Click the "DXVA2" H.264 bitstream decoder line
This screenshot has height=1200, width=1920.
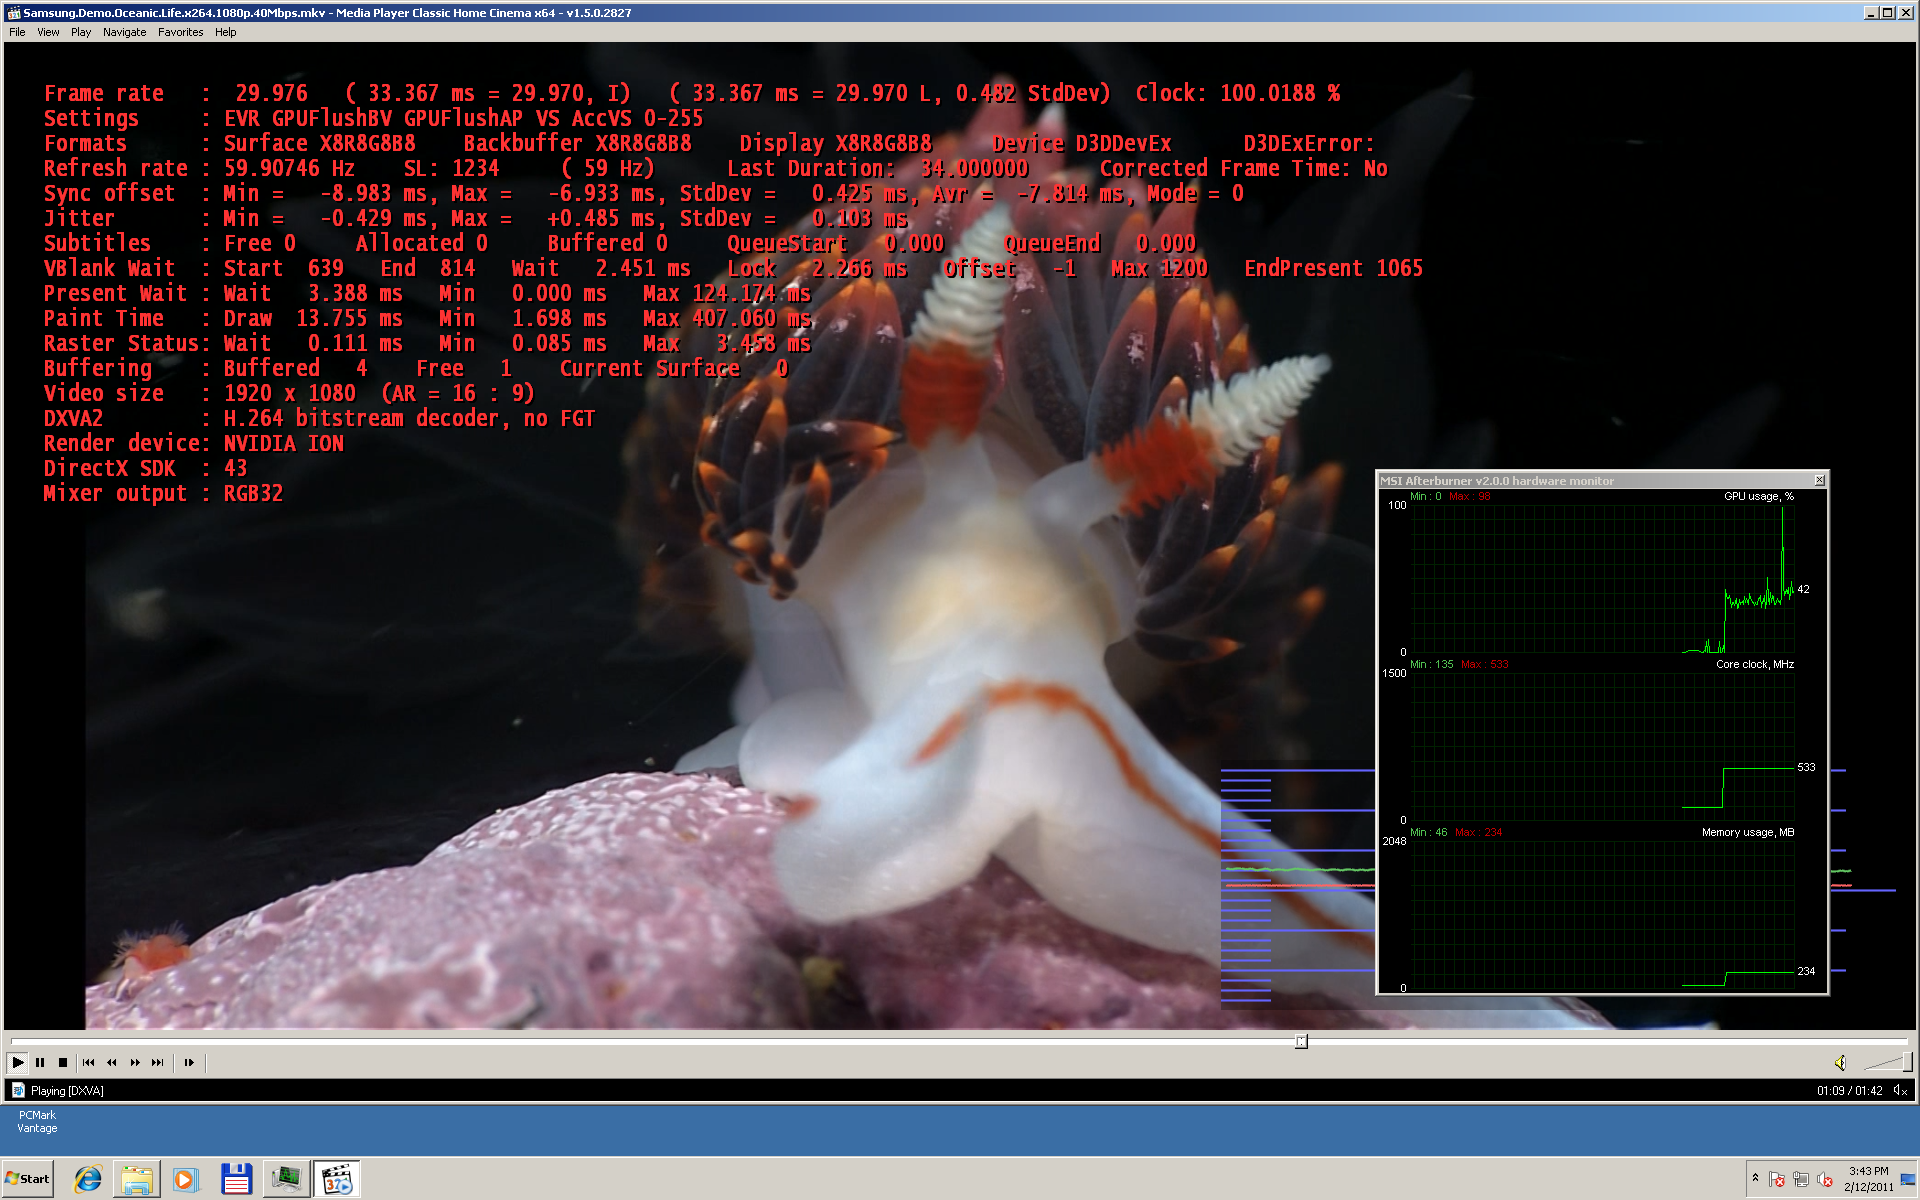pos(319,418)
